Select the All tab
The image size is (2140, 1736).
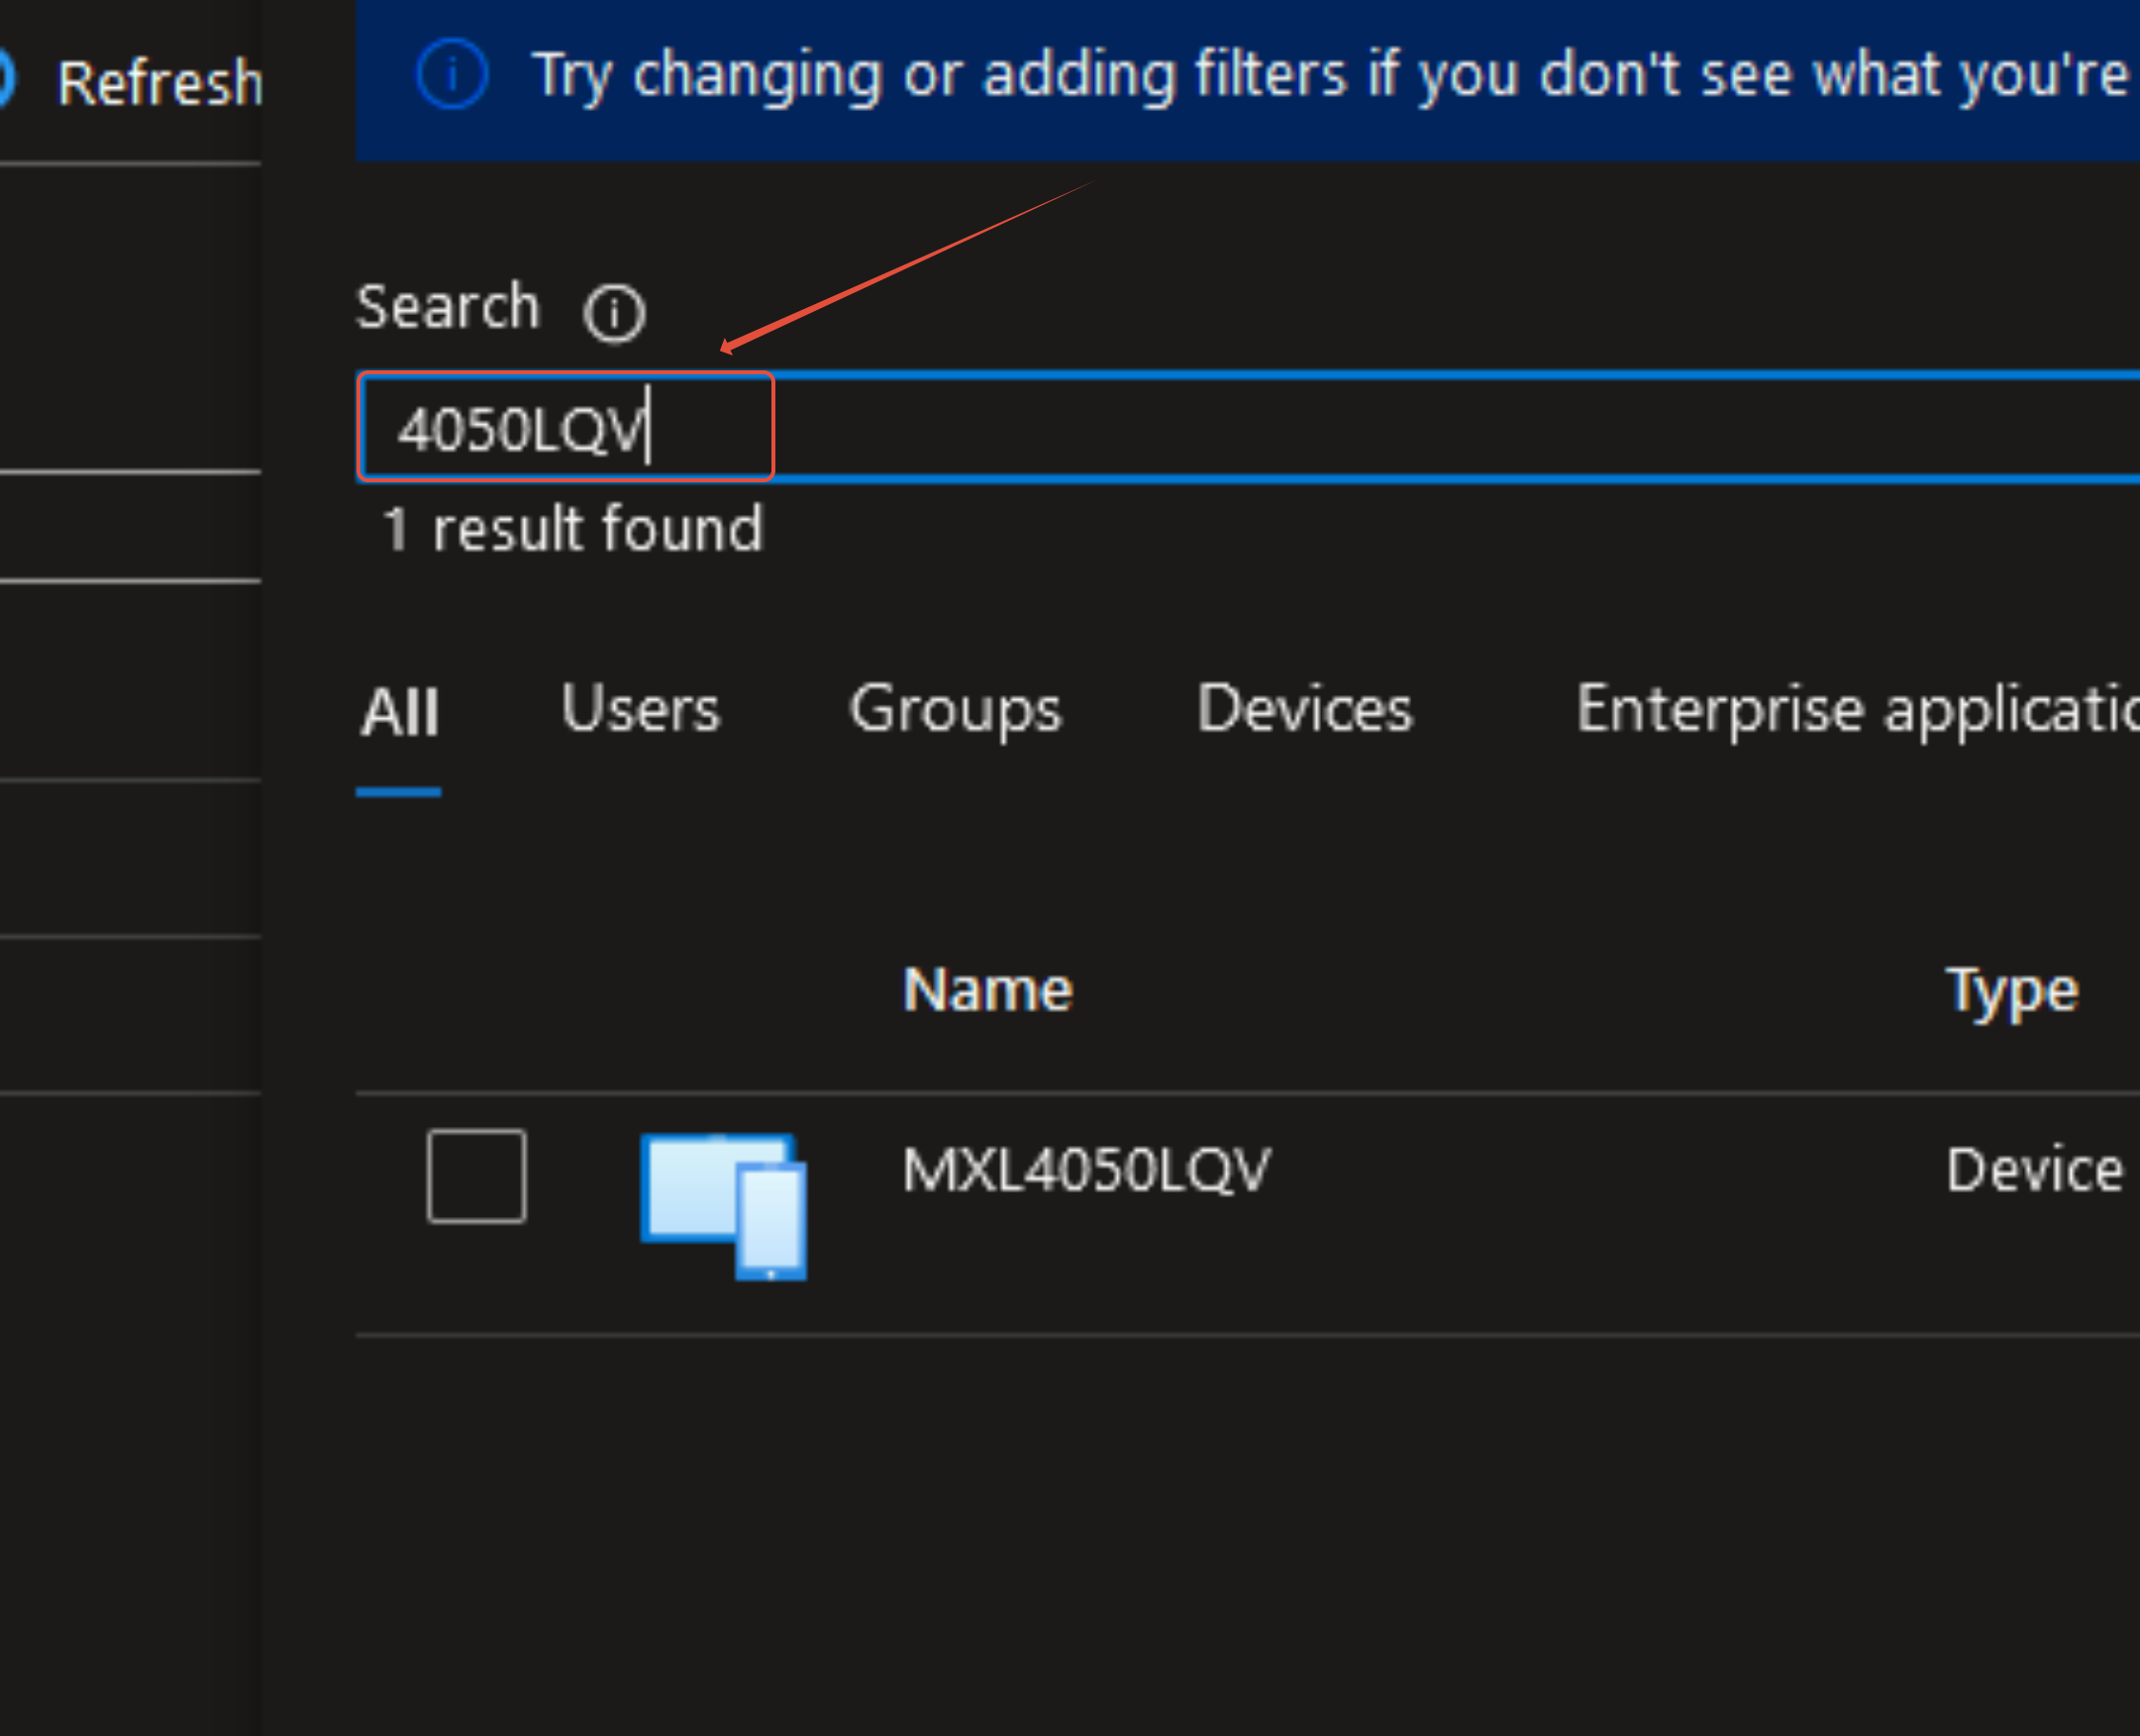coord(399,713)
